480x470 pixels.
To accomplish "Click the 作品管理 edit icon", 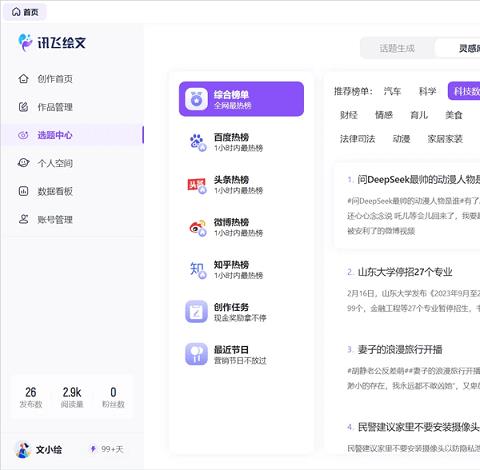I will (23, 107).
